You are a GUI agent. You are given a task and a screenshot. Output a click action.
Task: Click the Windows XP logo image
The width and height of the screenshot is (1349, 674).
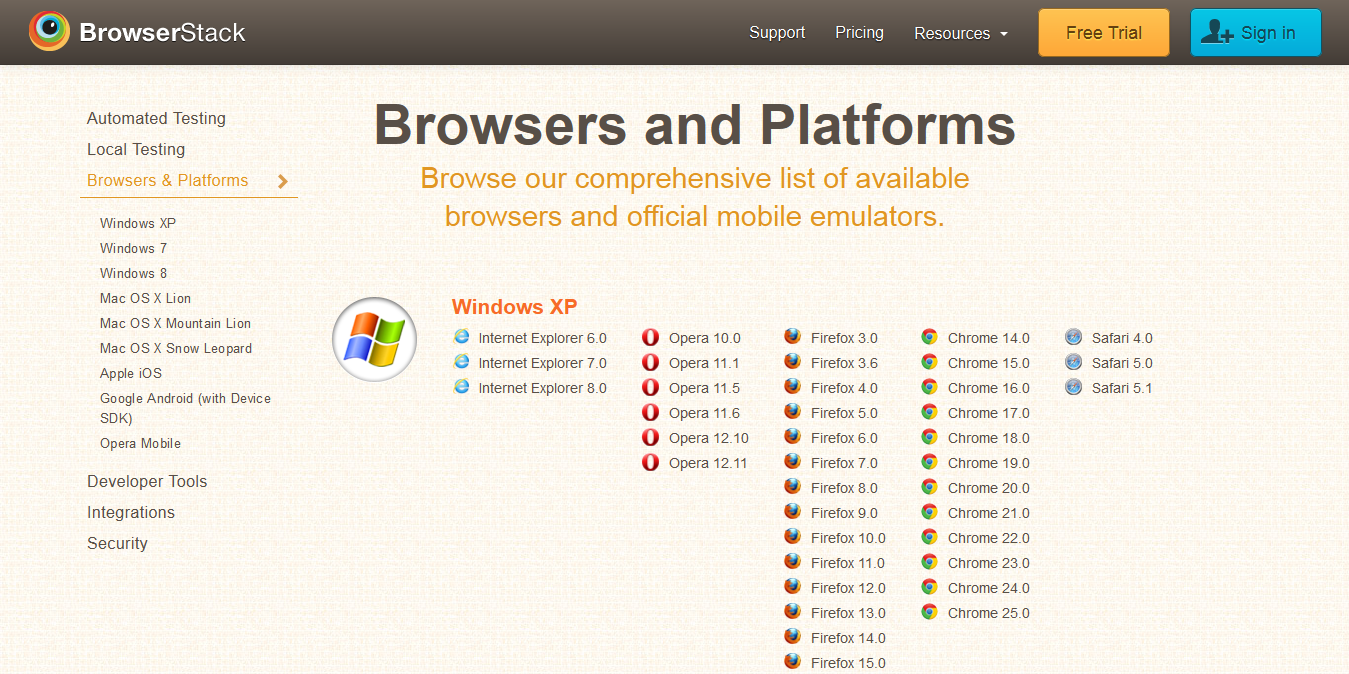point(374,339)
